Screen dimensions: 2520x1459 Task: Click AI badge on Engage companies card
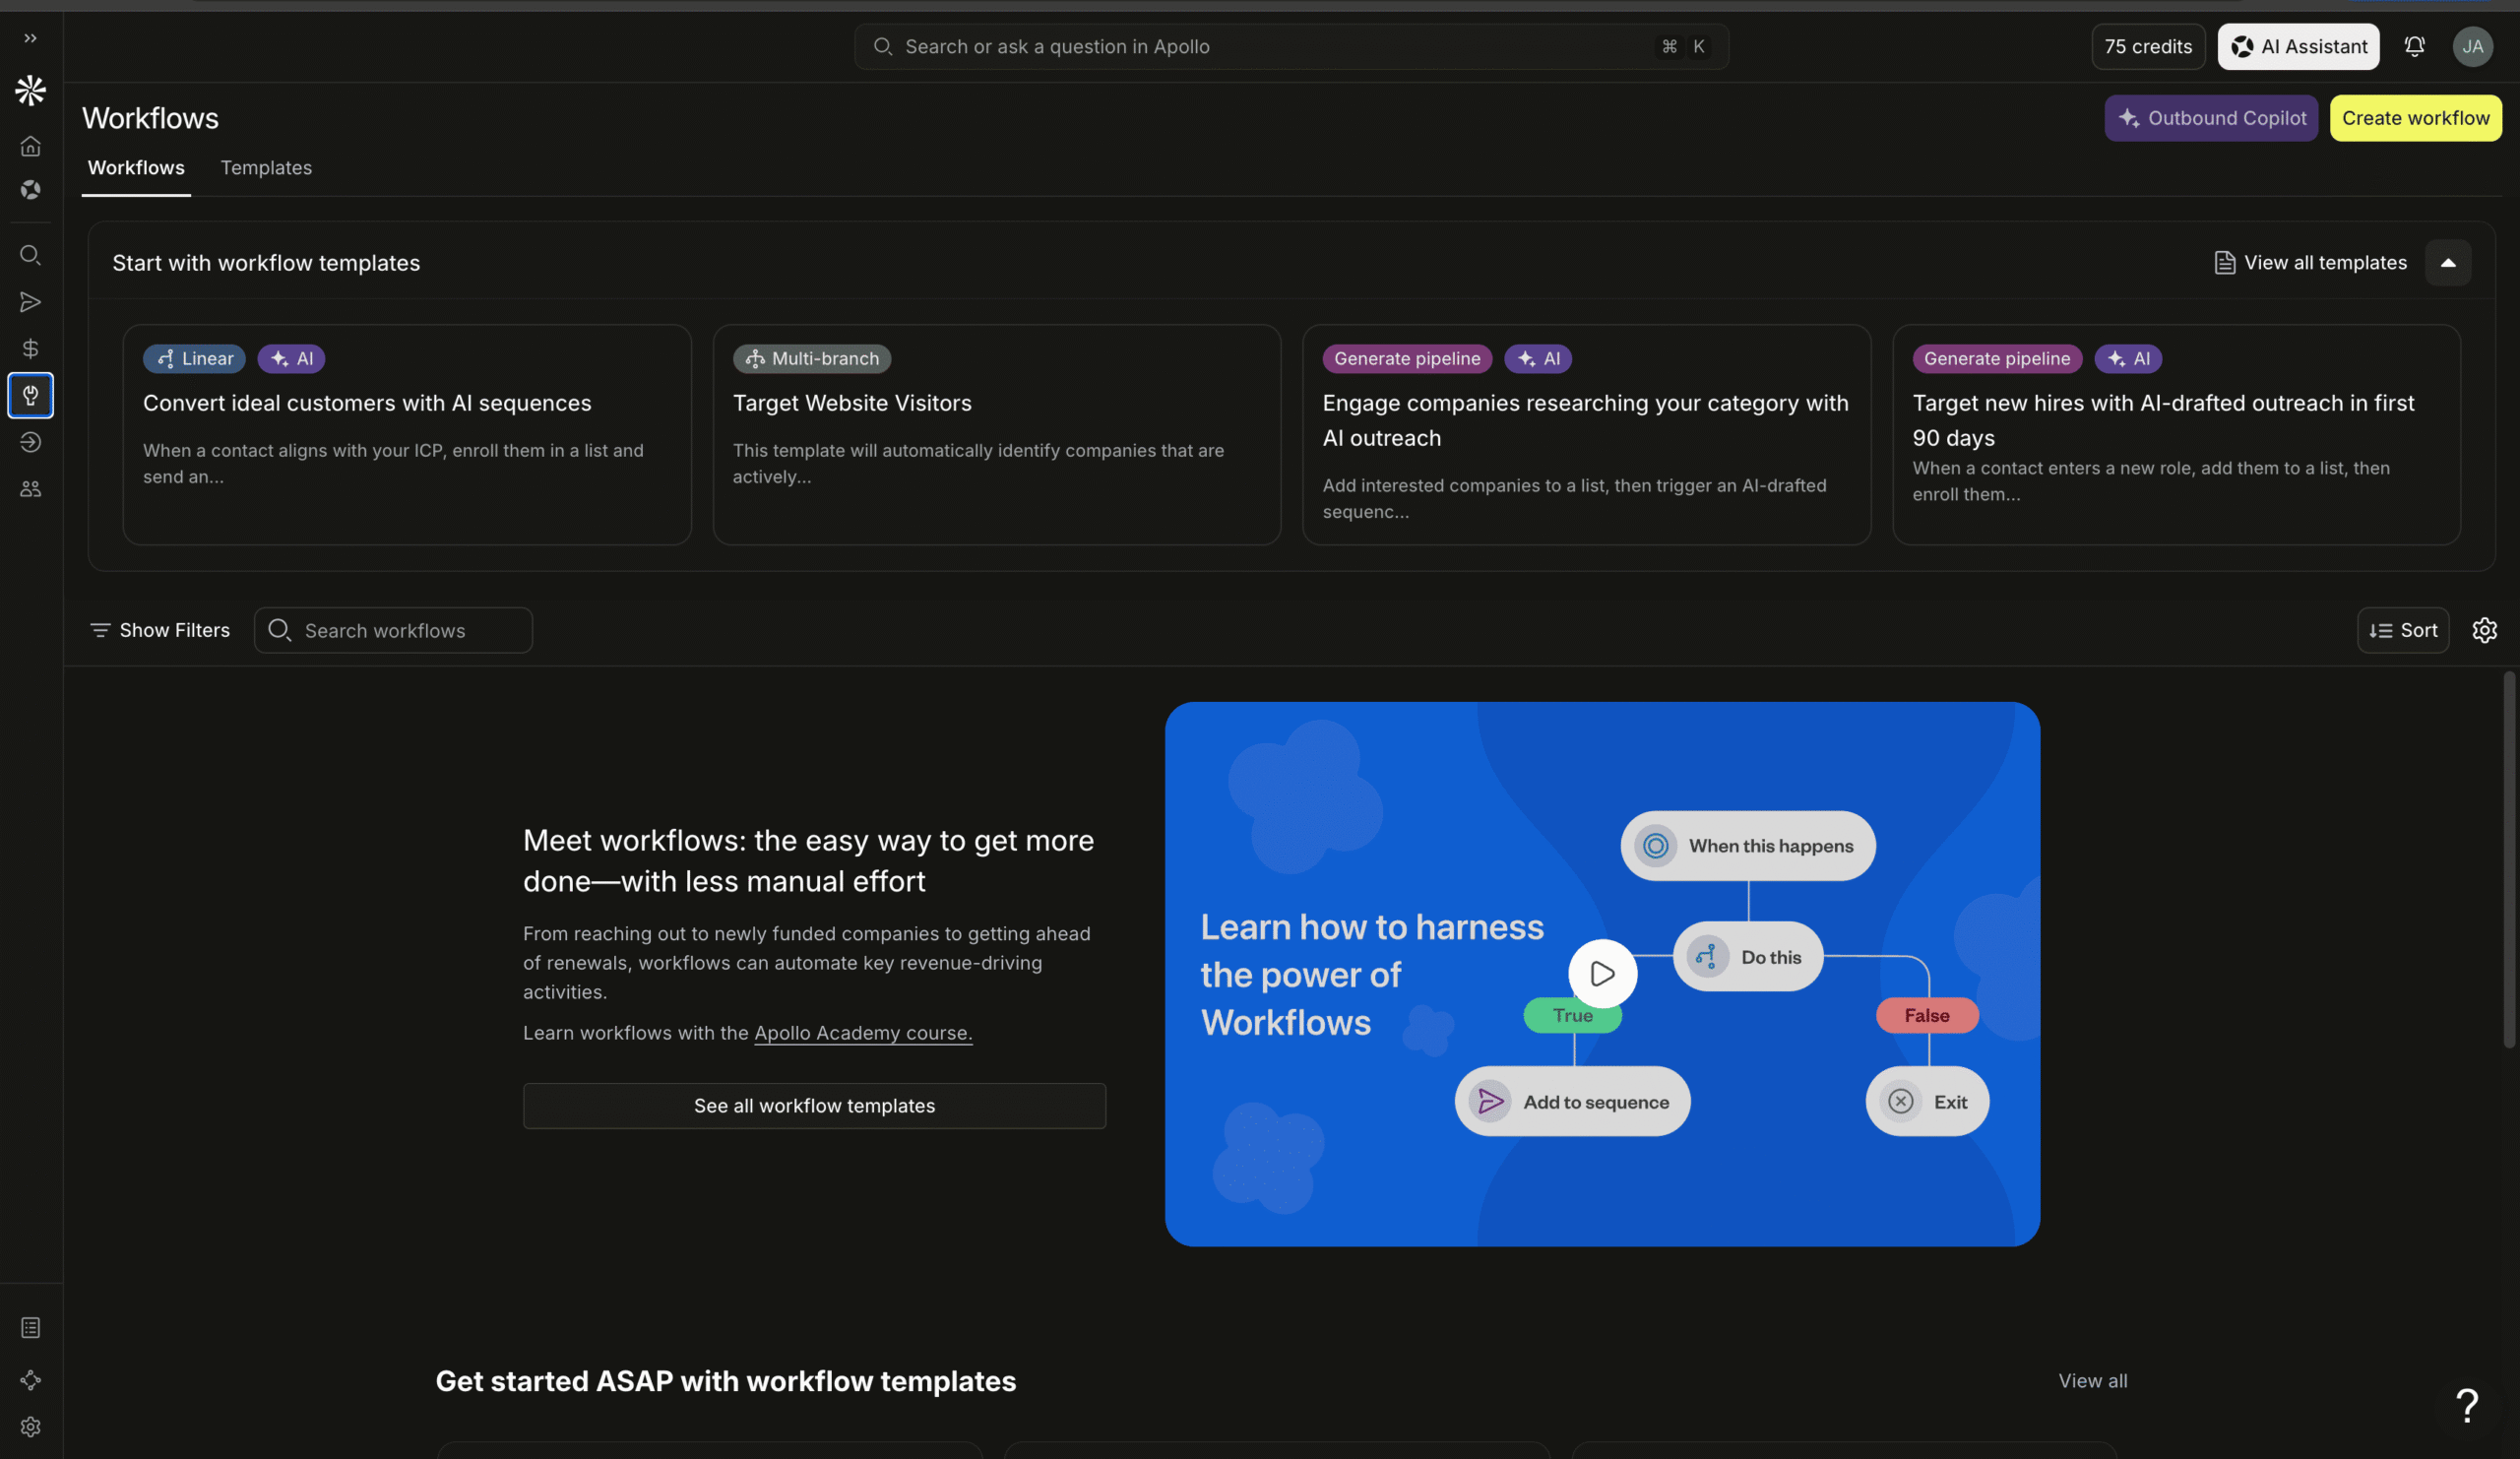click(1538, 359)
